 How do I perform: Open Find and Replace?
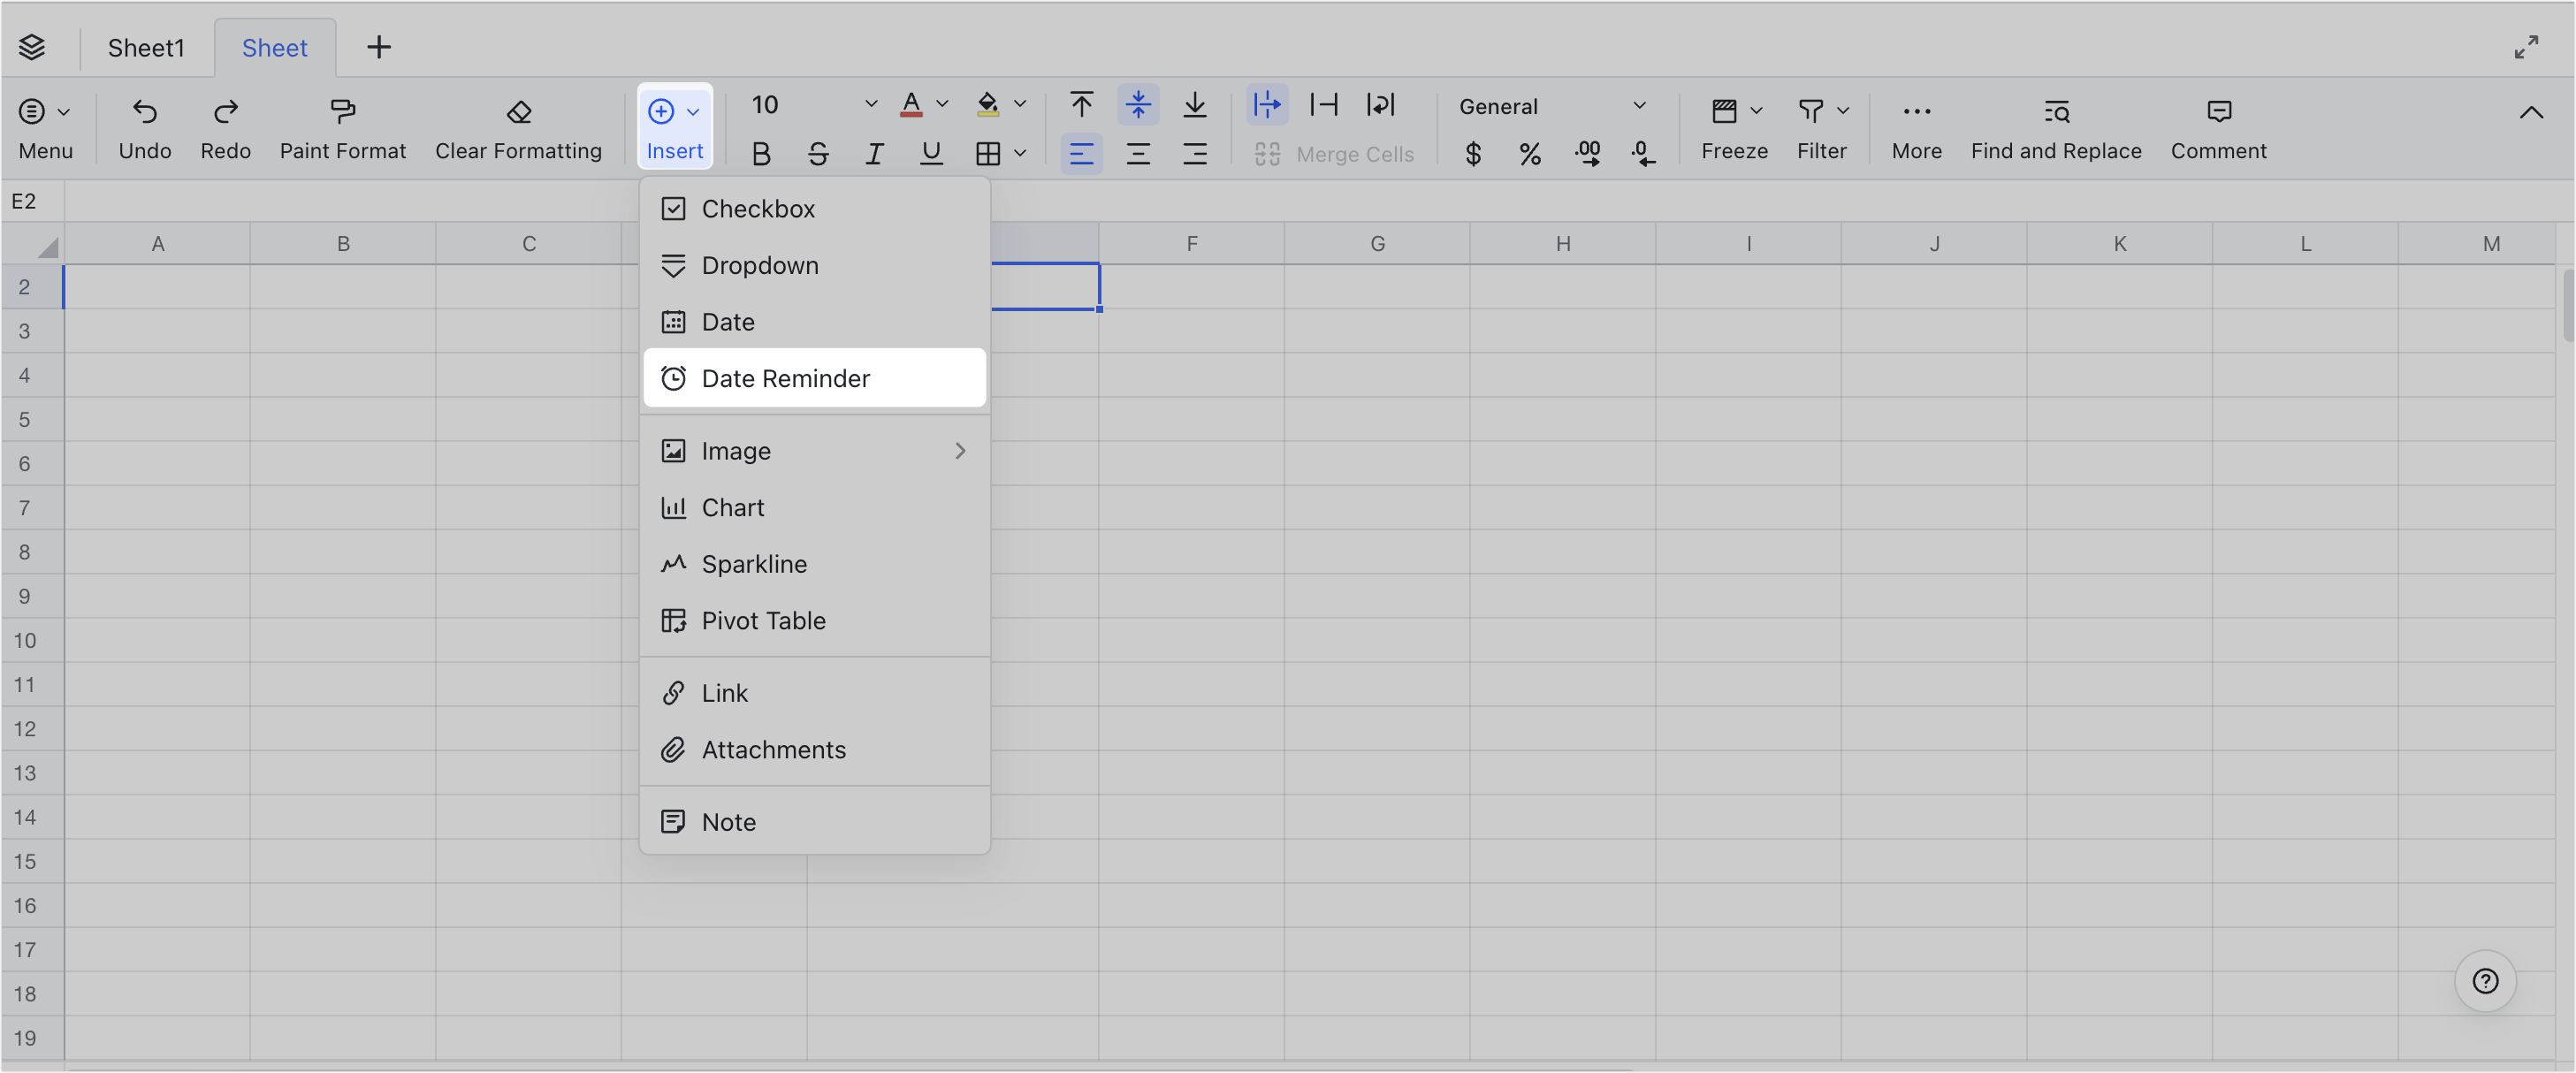2056,128
